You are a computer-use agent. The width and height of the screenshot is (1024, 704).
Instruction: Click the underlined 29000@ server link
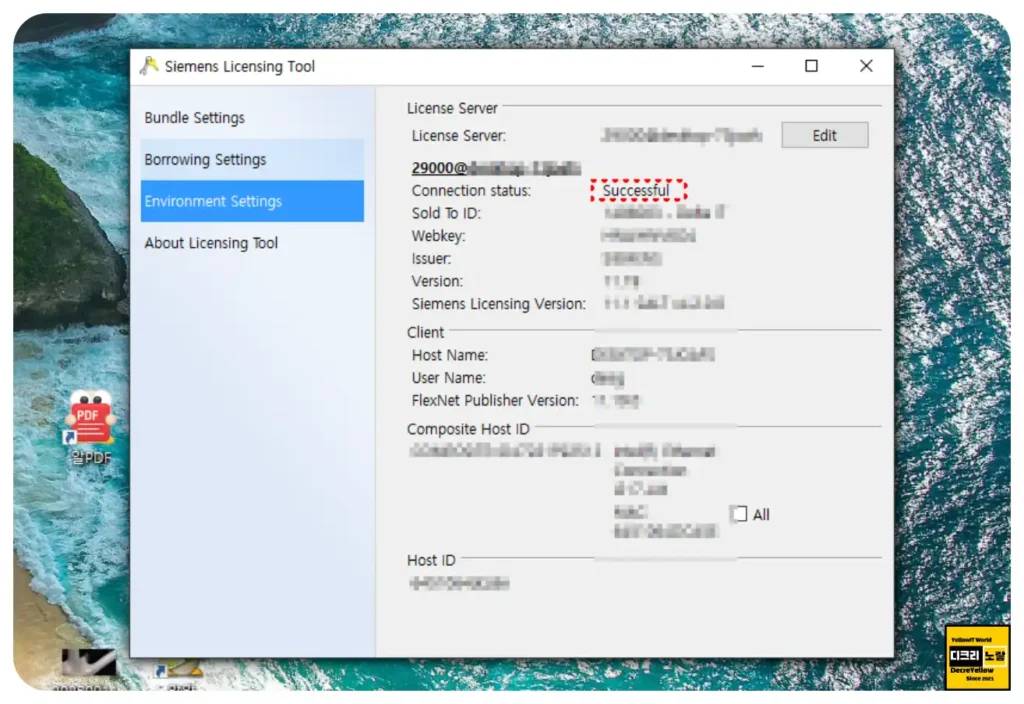(496, 168)
